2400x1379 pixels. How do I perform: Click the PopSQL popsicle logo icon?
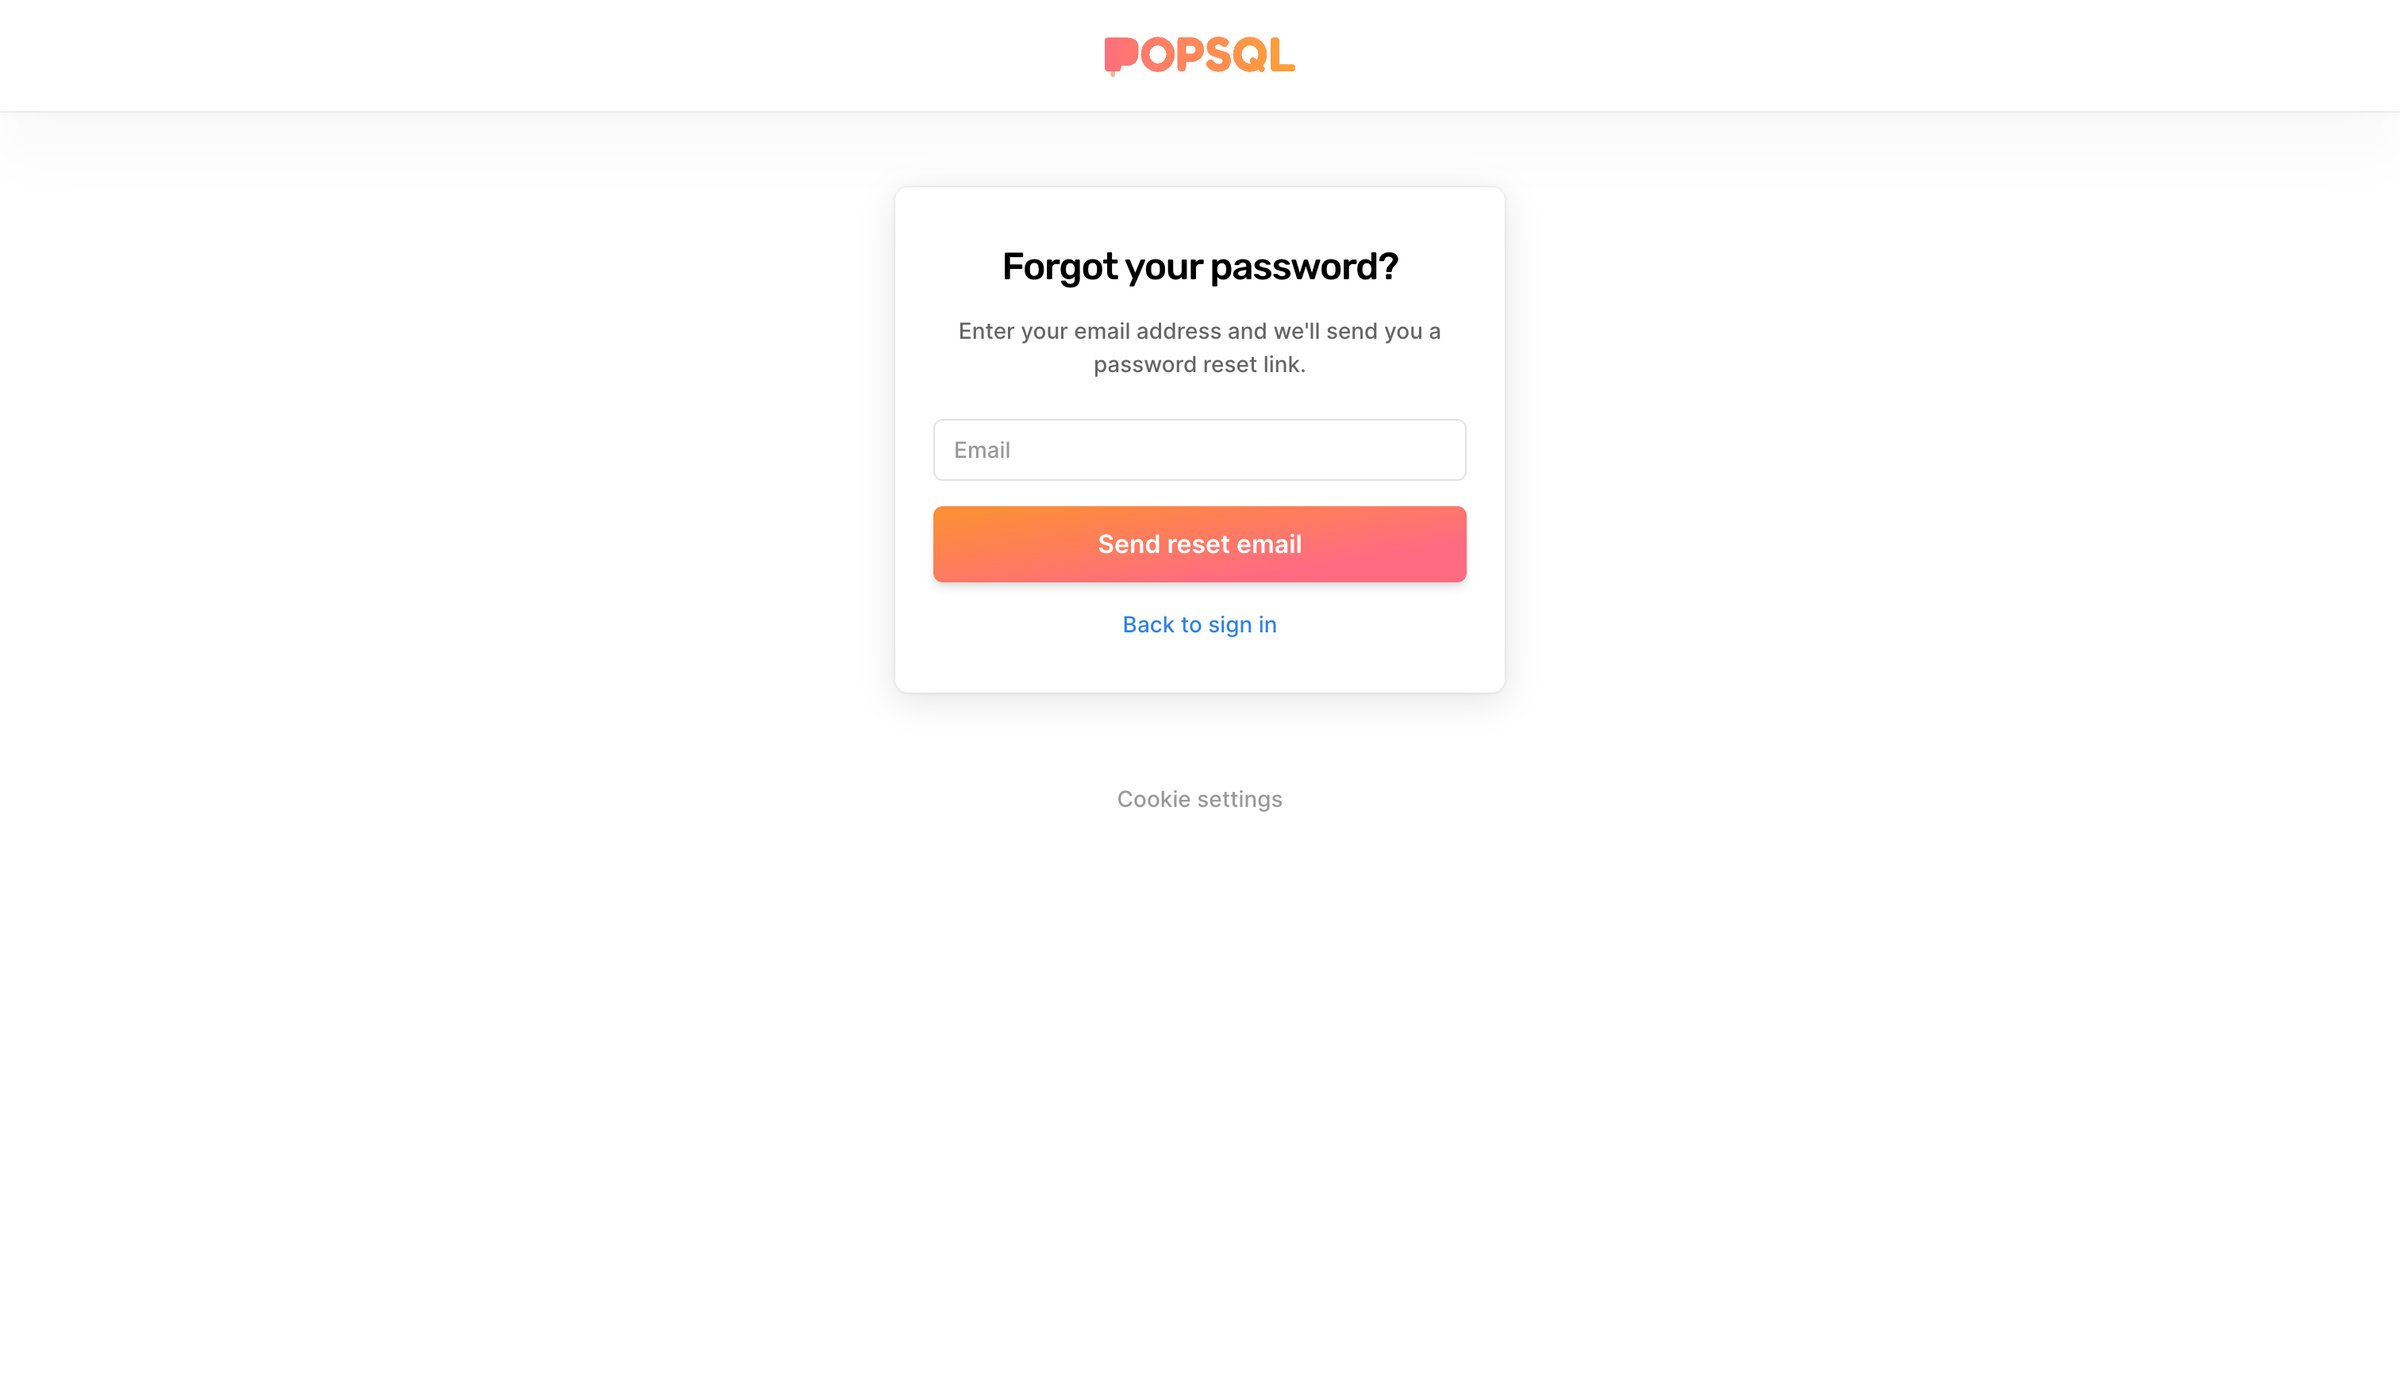[1121, 56]
